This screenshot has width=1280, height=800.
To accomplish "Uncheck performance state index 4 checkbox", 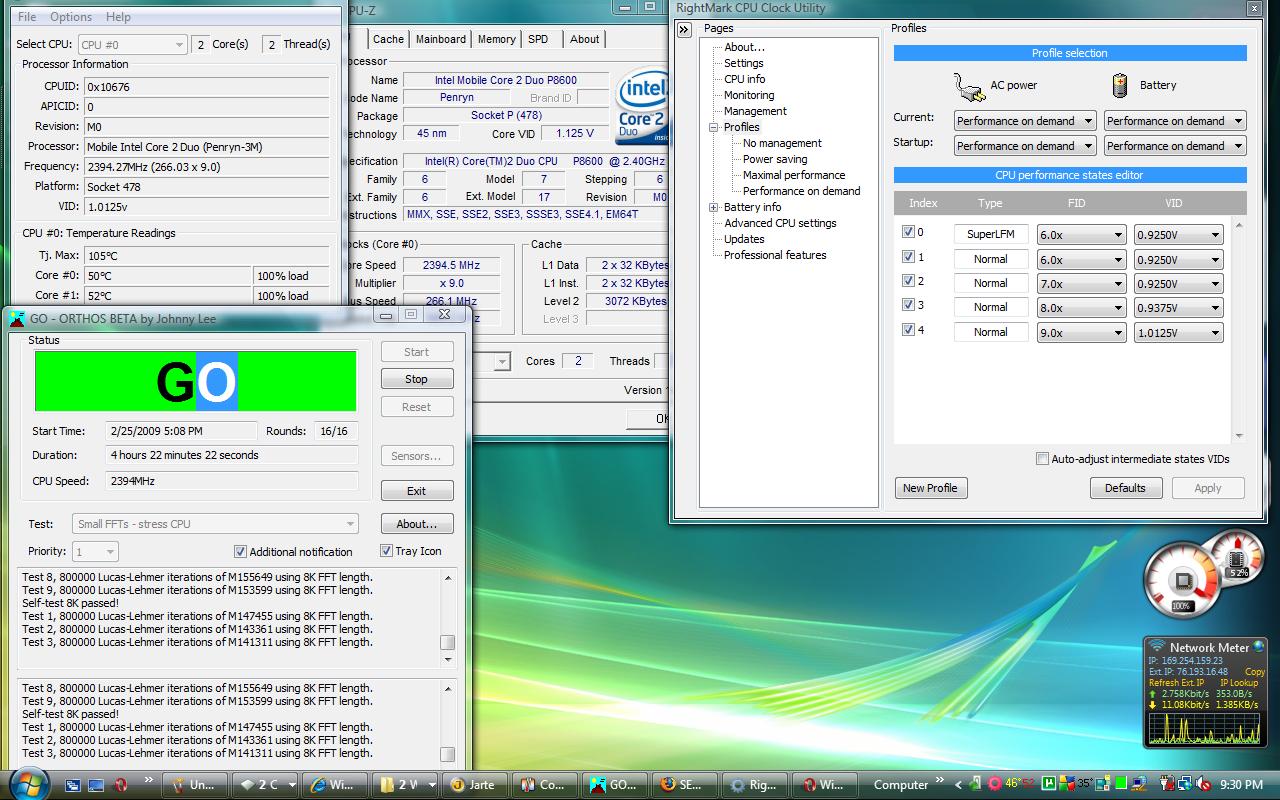I will [908, 330].
